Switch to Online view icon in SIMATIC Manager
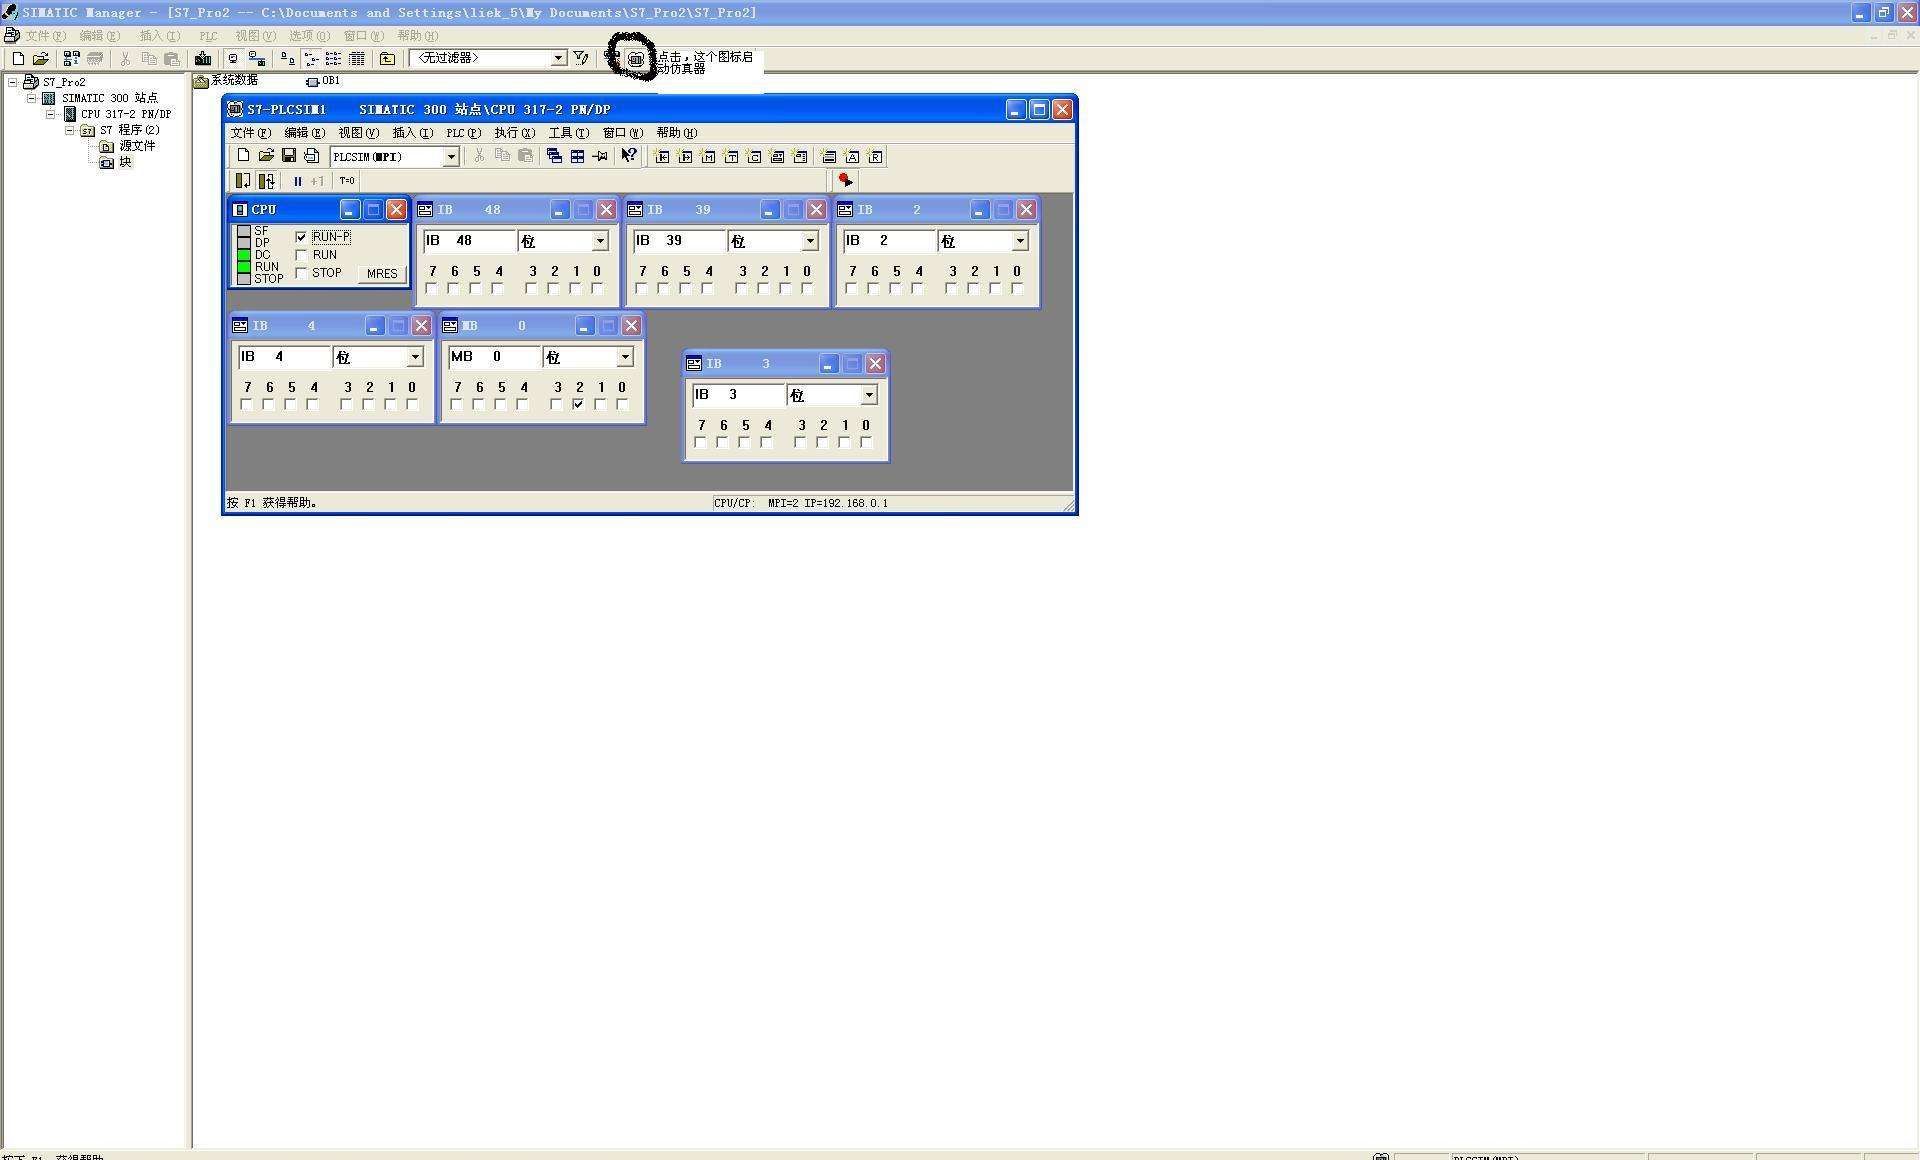The height and width of the screenshot is (1160, 1920). point(257,59)
